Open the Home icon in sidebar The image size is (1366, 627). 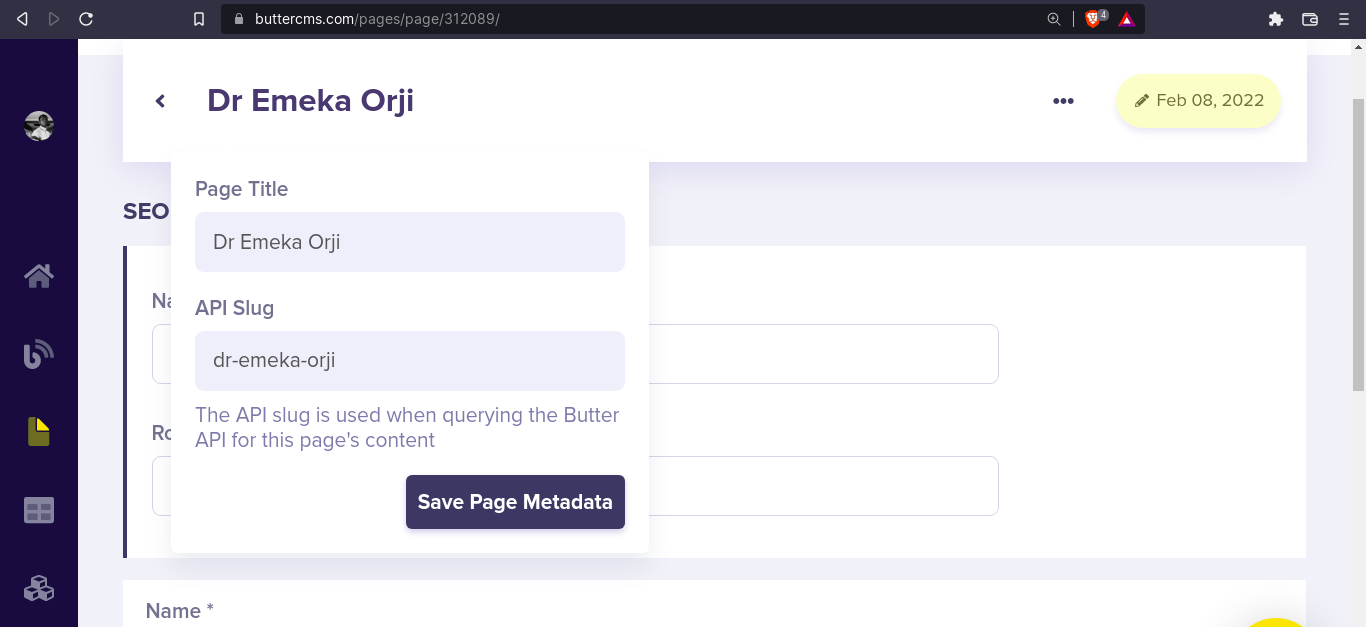click(x=39, y=275)
